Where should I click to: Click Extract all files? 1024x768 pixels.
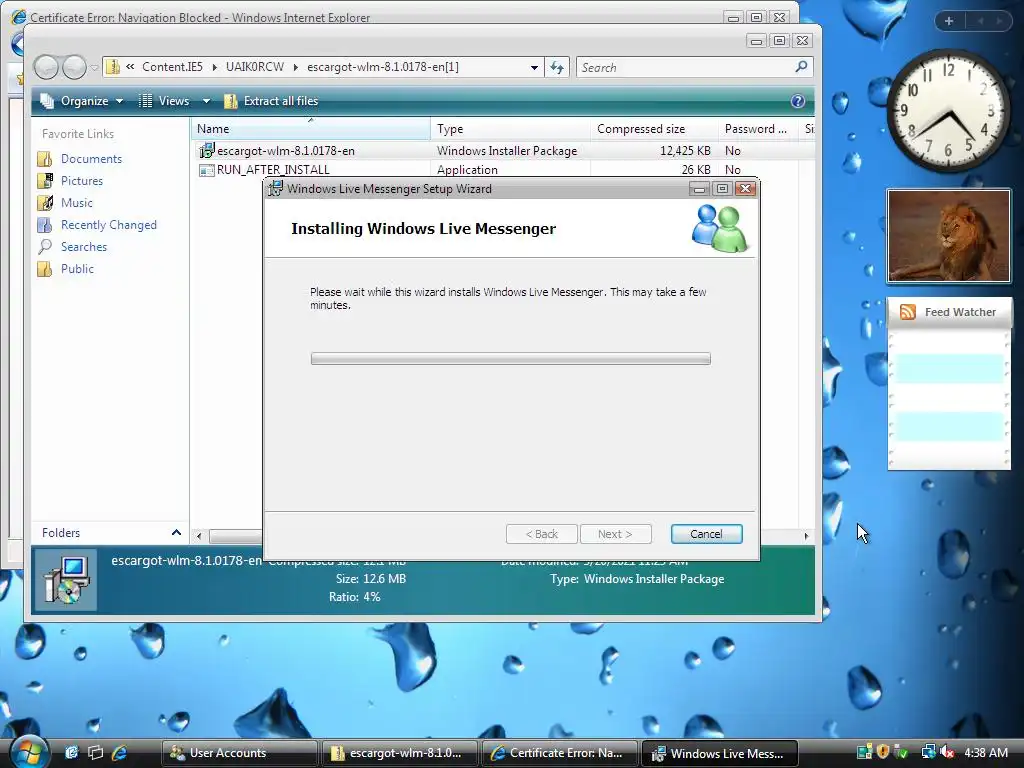271,101
